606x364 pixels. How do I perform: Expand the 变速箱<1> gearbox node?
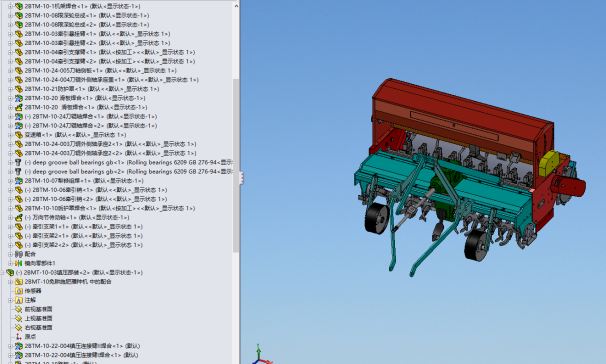coord(10,135)
